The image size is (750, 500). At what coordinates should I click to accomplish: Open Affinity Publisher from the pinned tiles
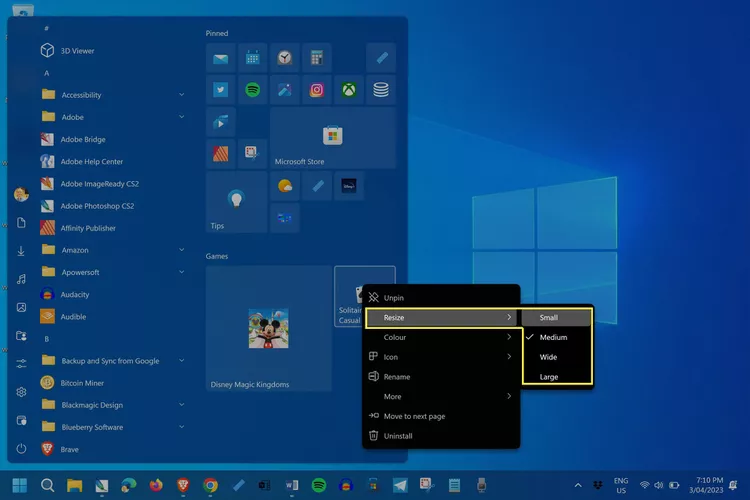[x=221, y=154]
